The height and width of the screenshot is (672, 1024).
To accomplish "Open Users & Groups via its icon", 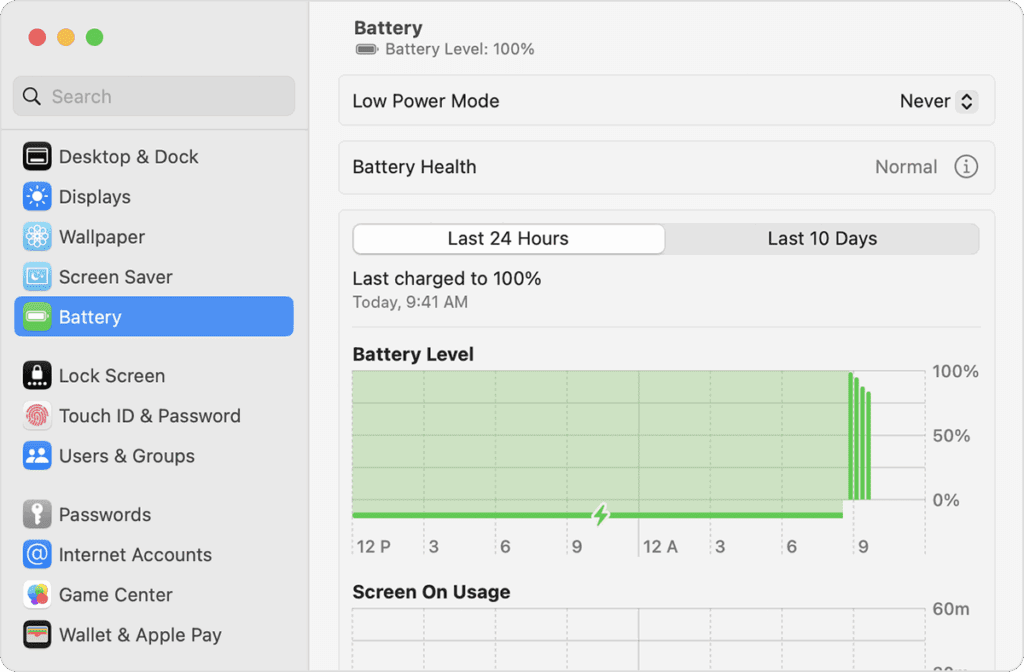I will 37,455.
